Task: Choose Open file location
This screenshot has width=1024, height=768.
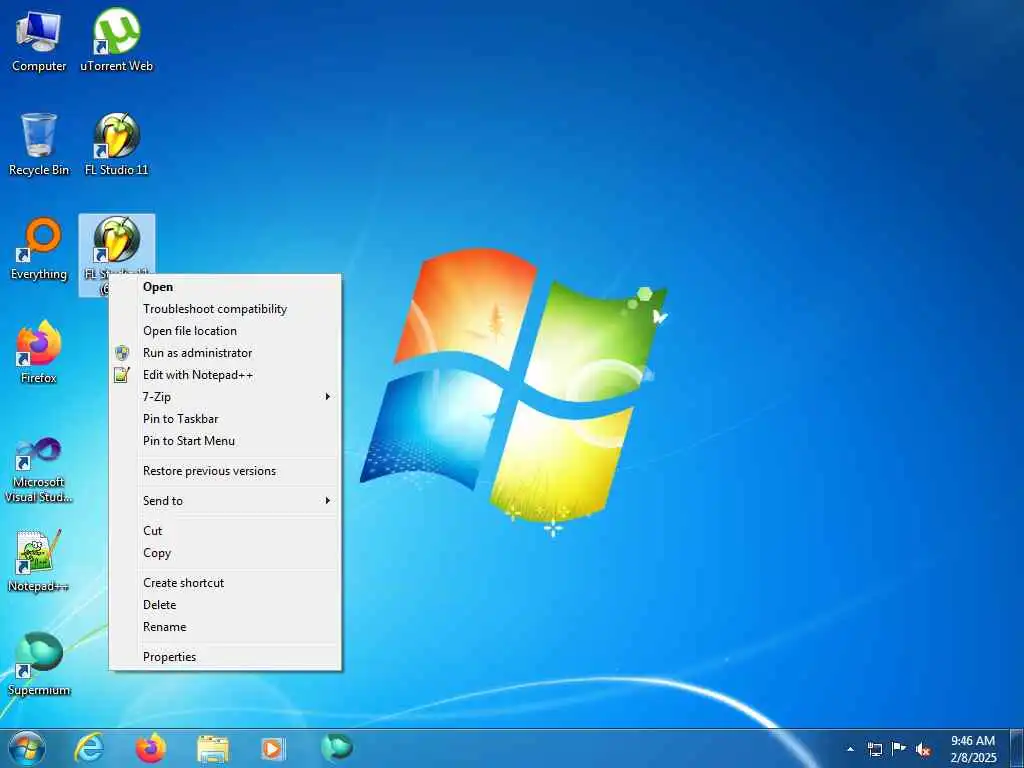Action: coord(225,331)
